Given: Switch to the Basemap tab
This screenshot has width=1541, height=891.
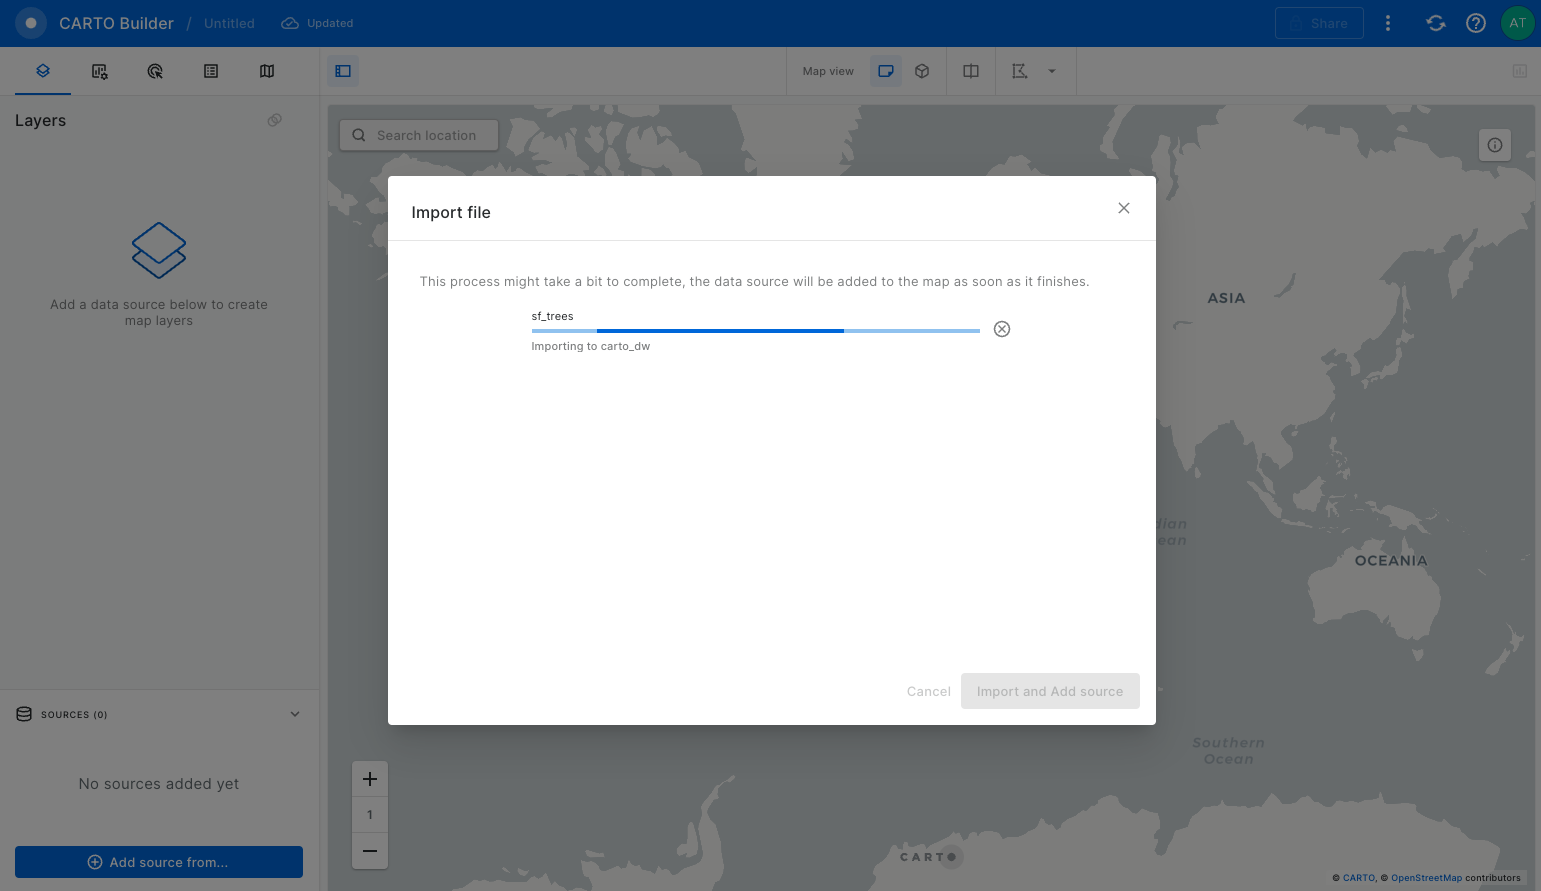Looking at the screenshot, I should (267, 71).
